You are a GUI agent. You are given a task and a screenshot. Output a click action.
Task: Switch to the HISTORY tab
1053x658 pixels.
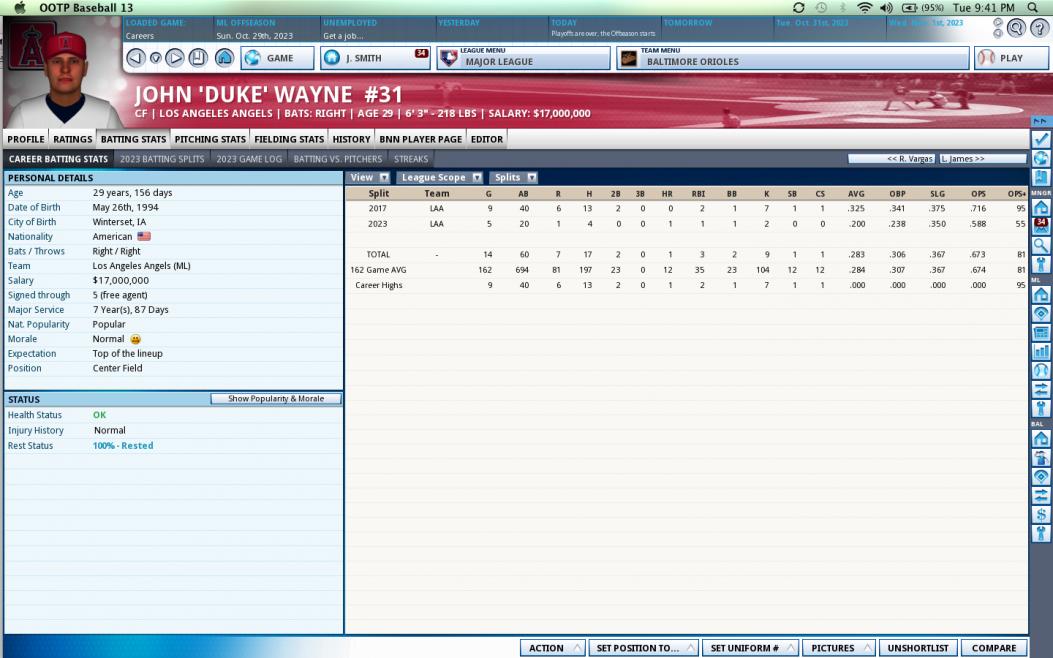[351, 139]
